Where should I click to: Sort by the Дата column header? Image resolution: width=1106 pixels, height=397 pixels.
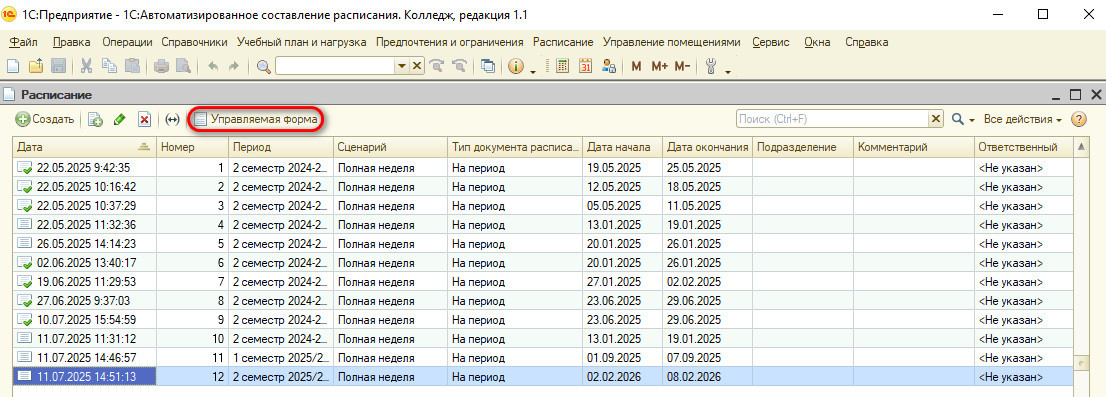pyautogui.click(x=84, y=147)
